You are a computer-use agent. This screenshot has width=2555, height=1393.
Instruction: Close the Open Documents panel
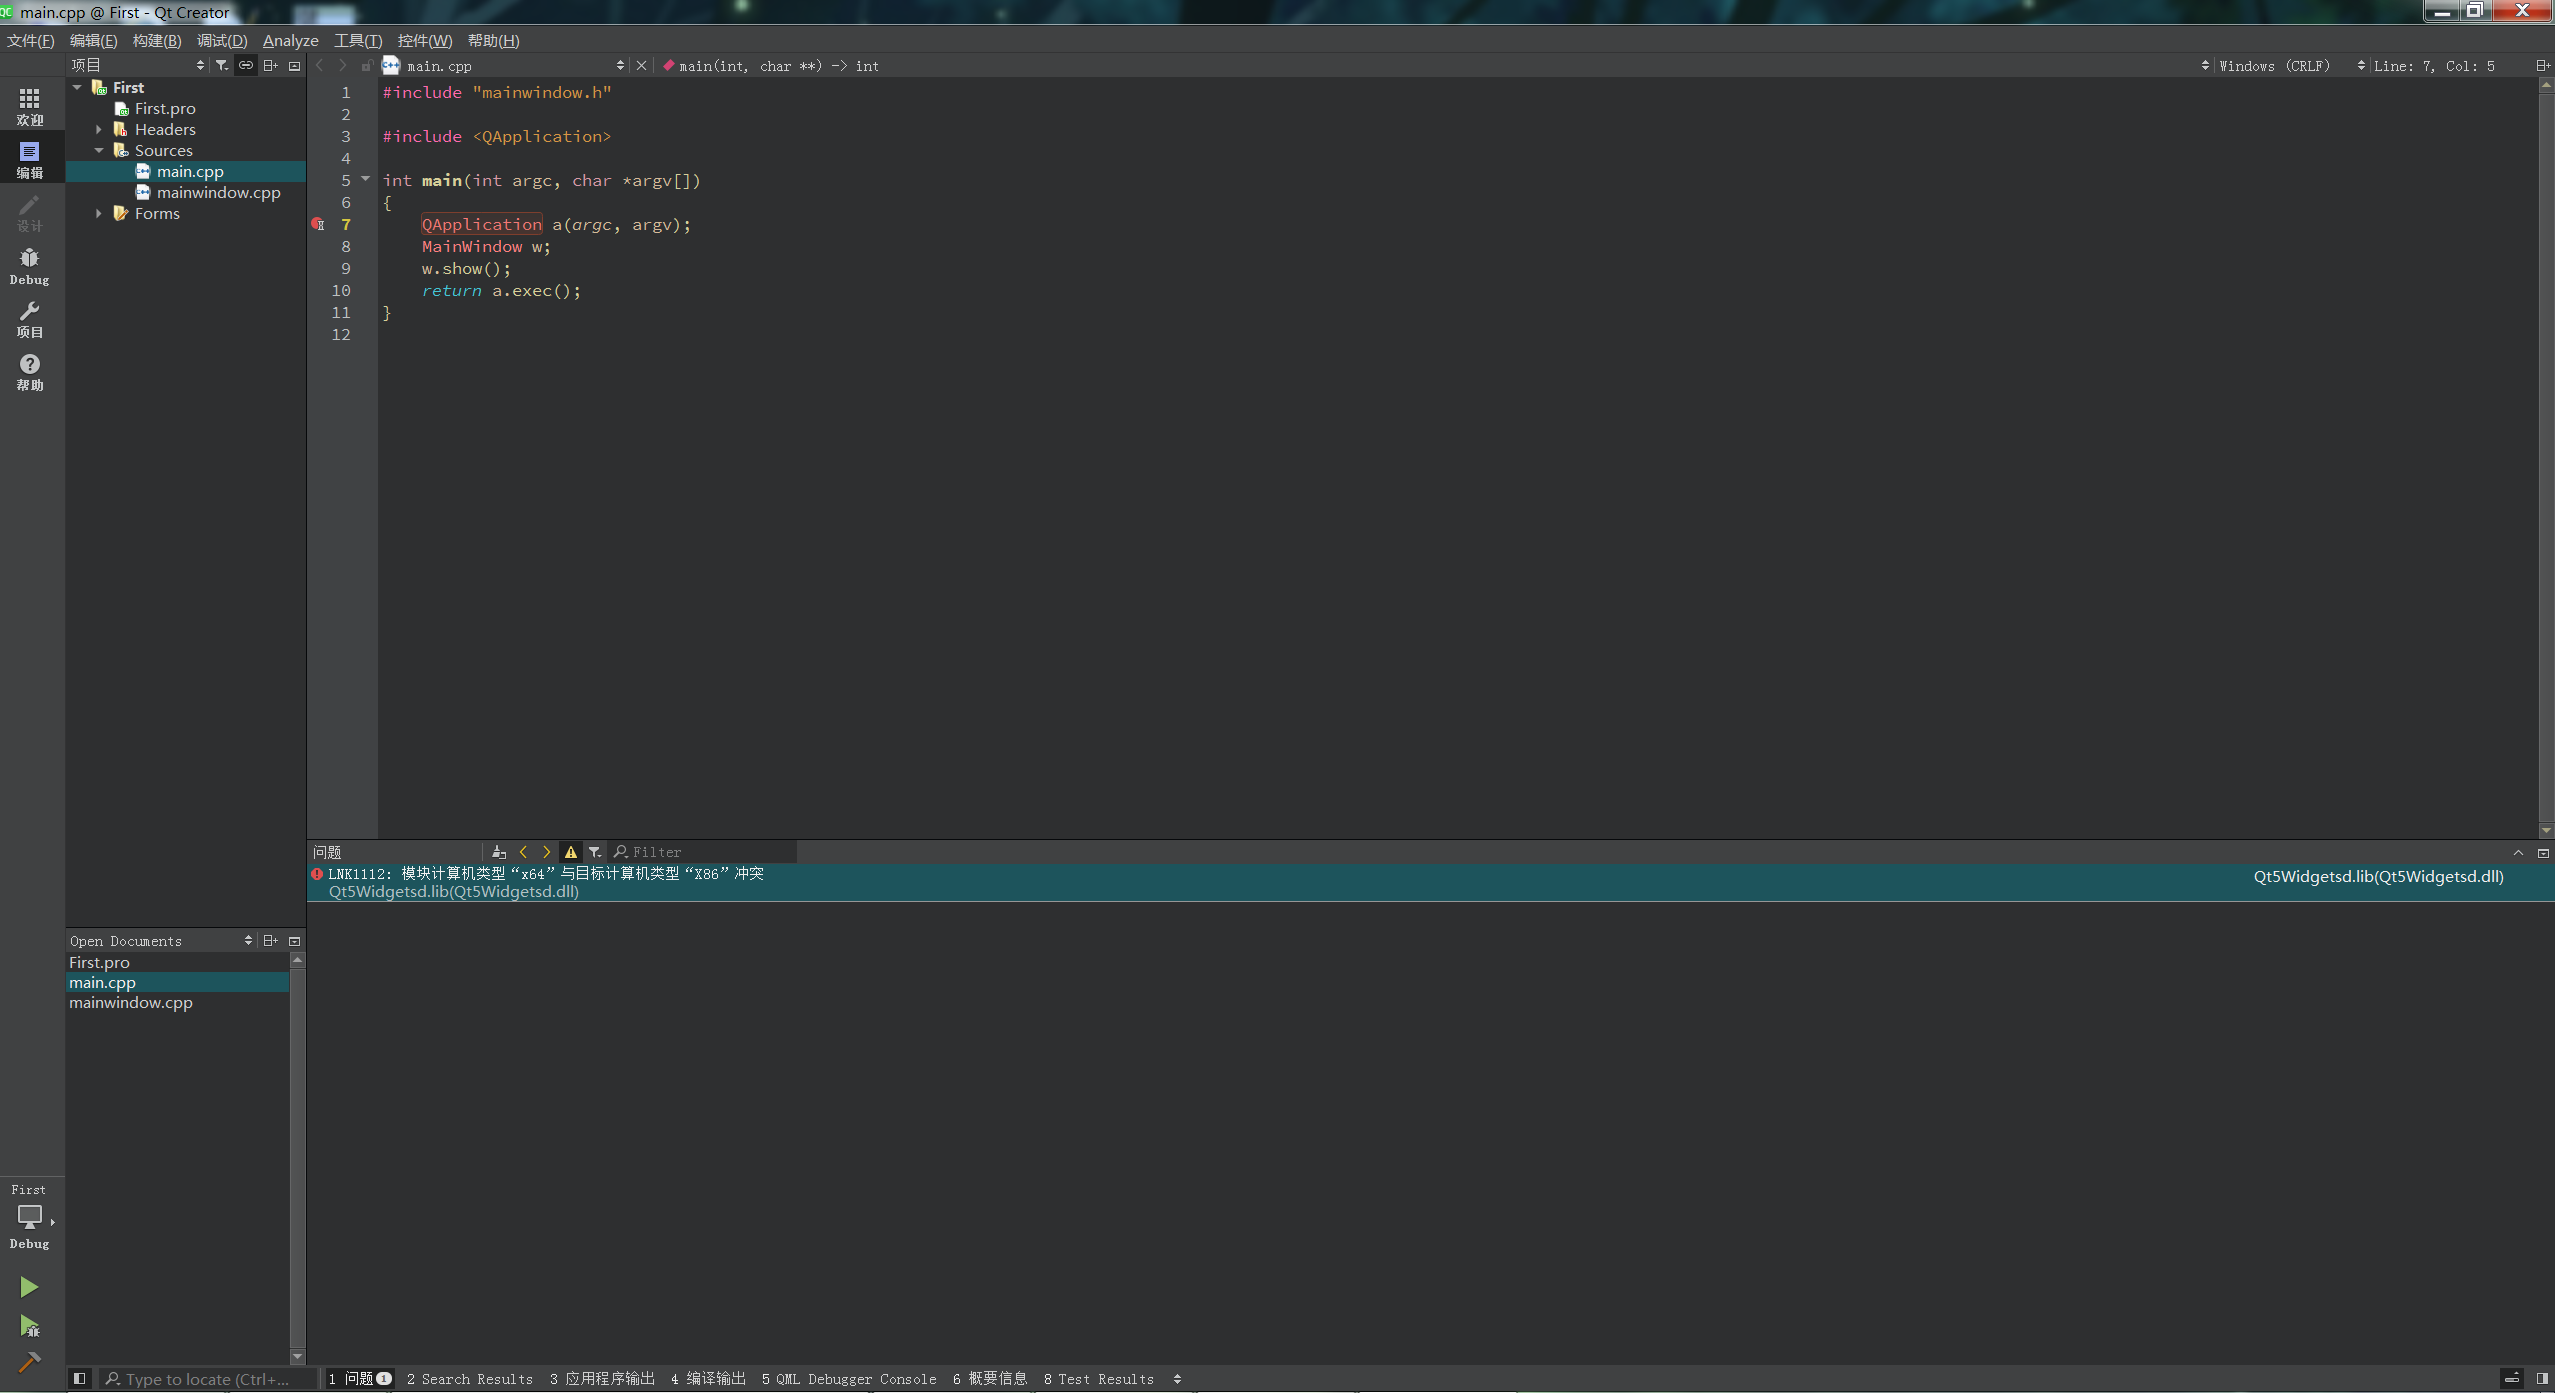(294, 941)
